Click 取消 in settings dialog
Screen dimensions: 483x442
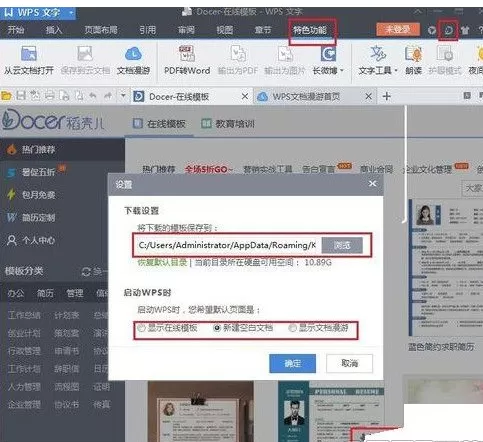coord(349,363)
